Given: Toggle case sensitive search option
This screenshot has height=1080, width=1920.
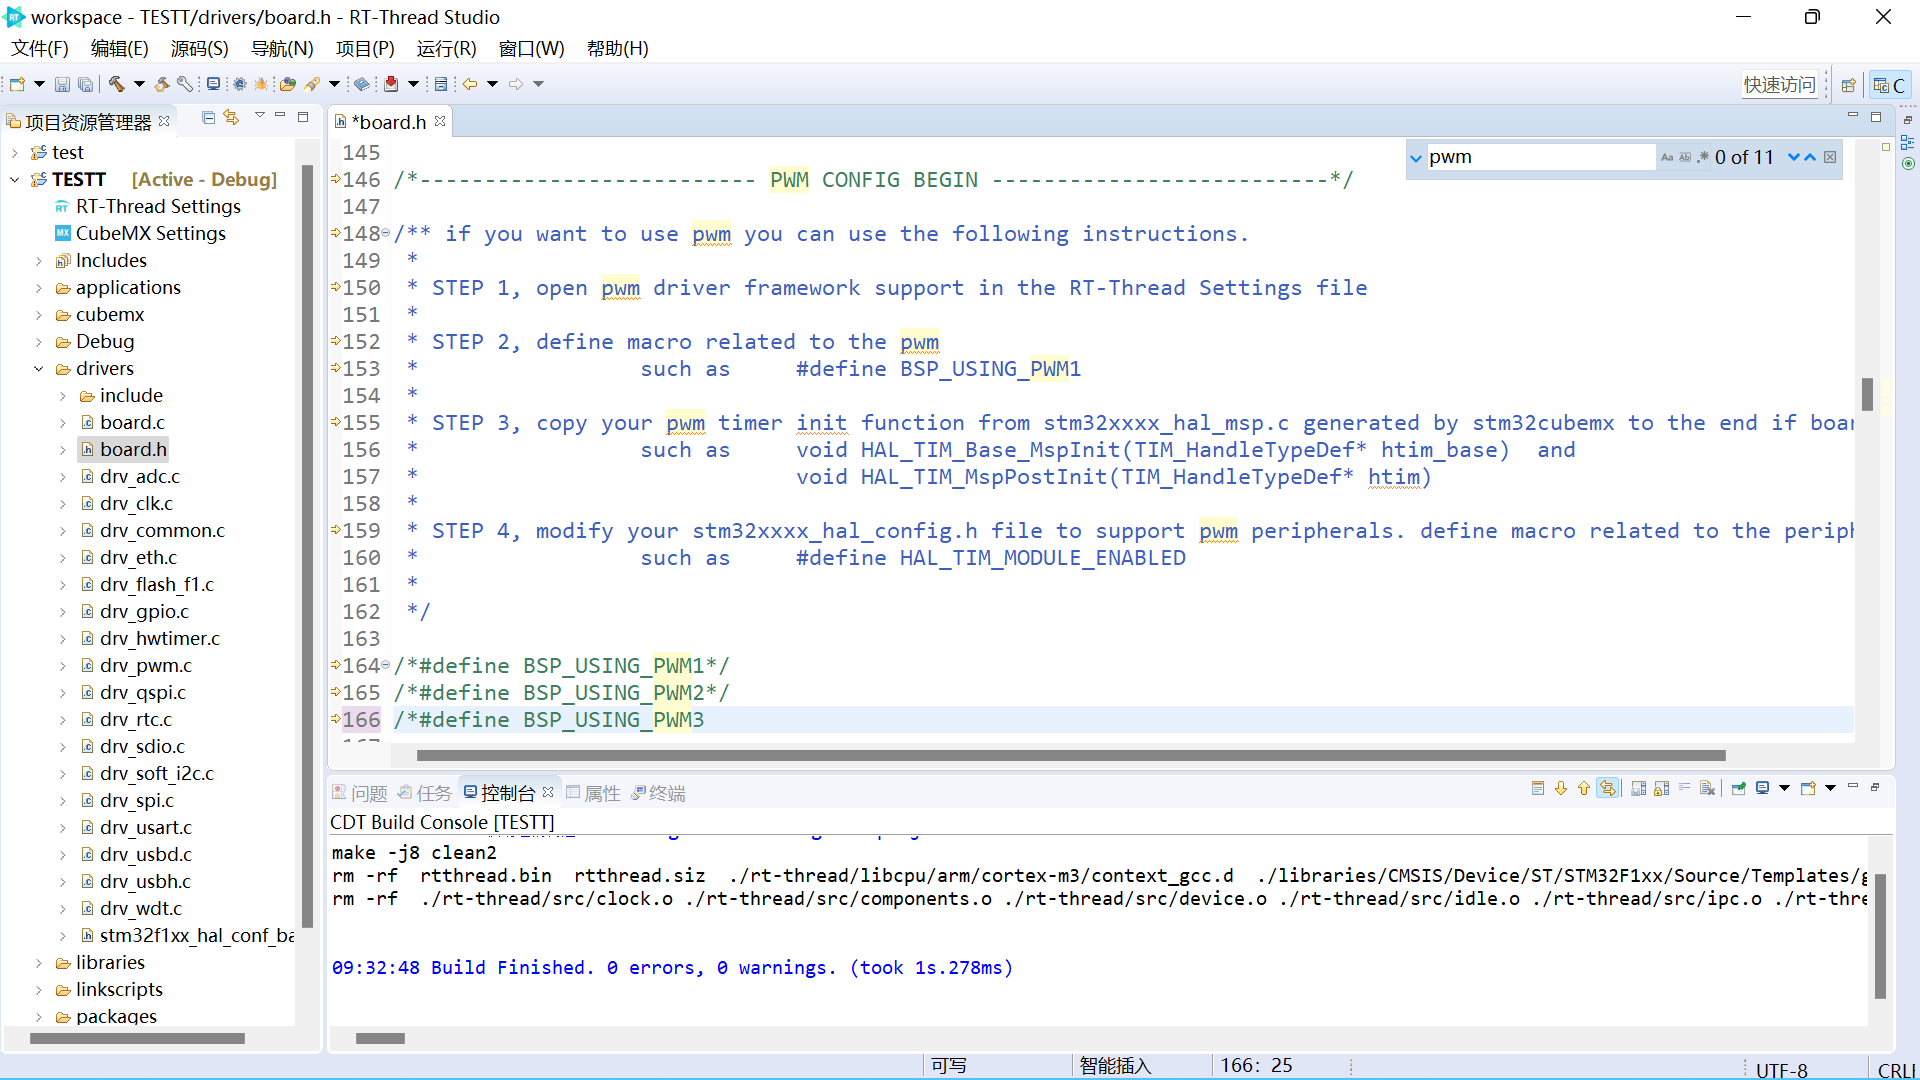Looking at the screenshot, I should point(1667,157).
